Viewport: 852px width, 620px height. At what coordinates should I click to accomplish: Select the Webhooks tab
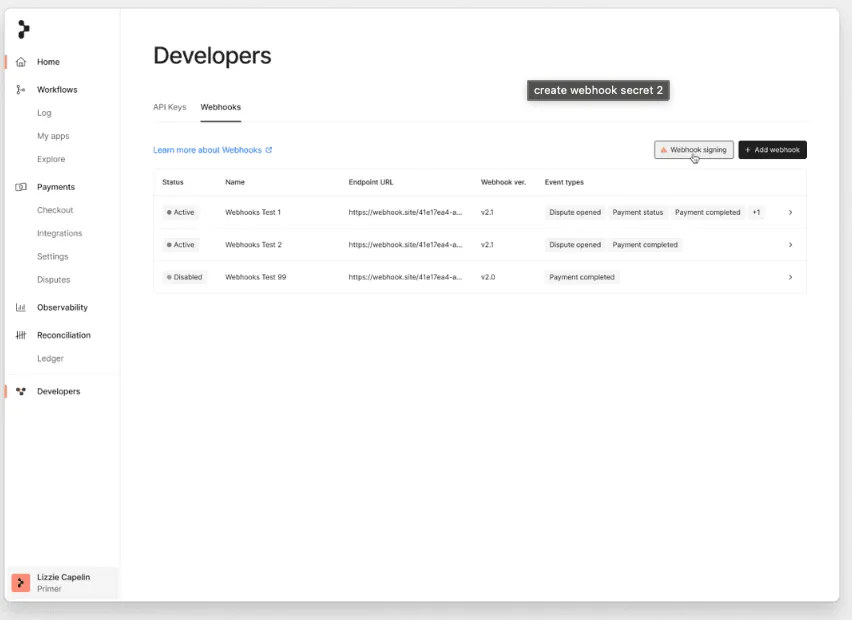pyautogui.click(x=221, y=107)
